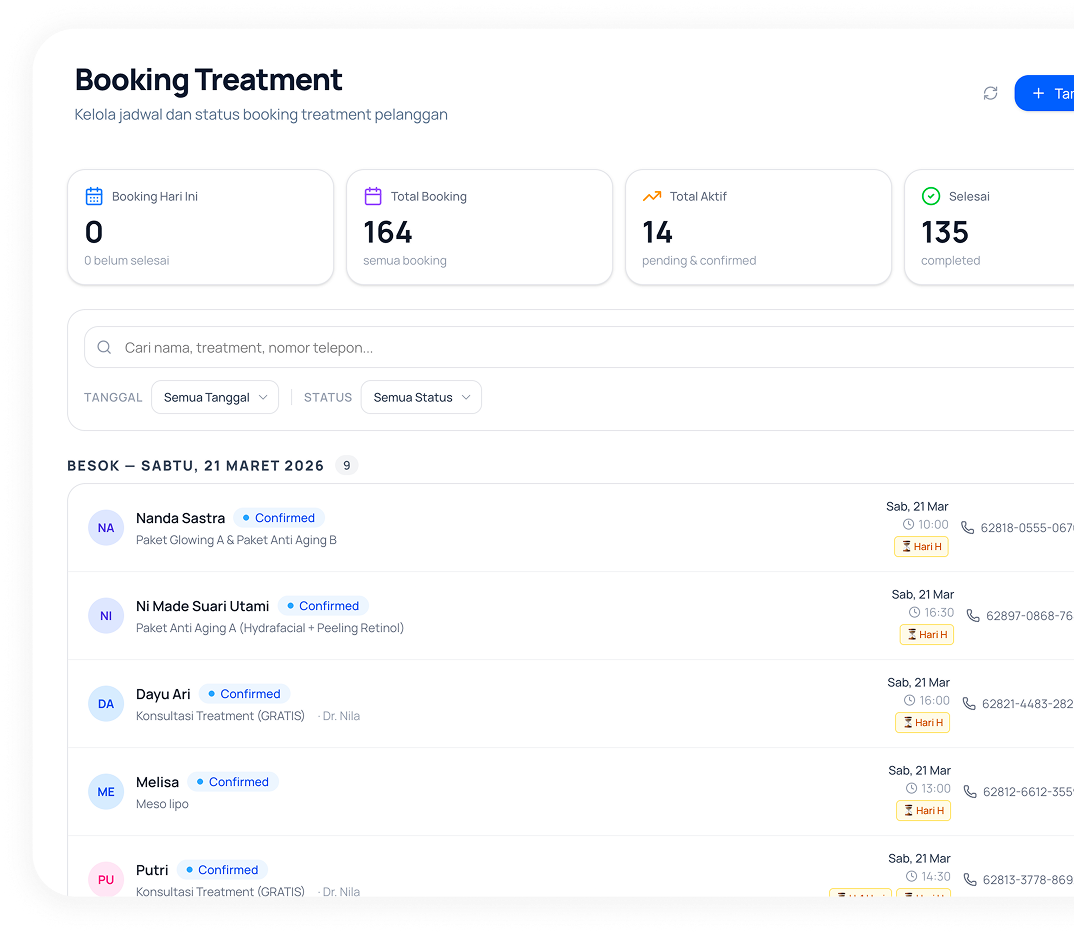The width and height of the screenshot is (1074, 934).
Task: Open the Semua Tanggal dropdown
Action: [215, 397]
